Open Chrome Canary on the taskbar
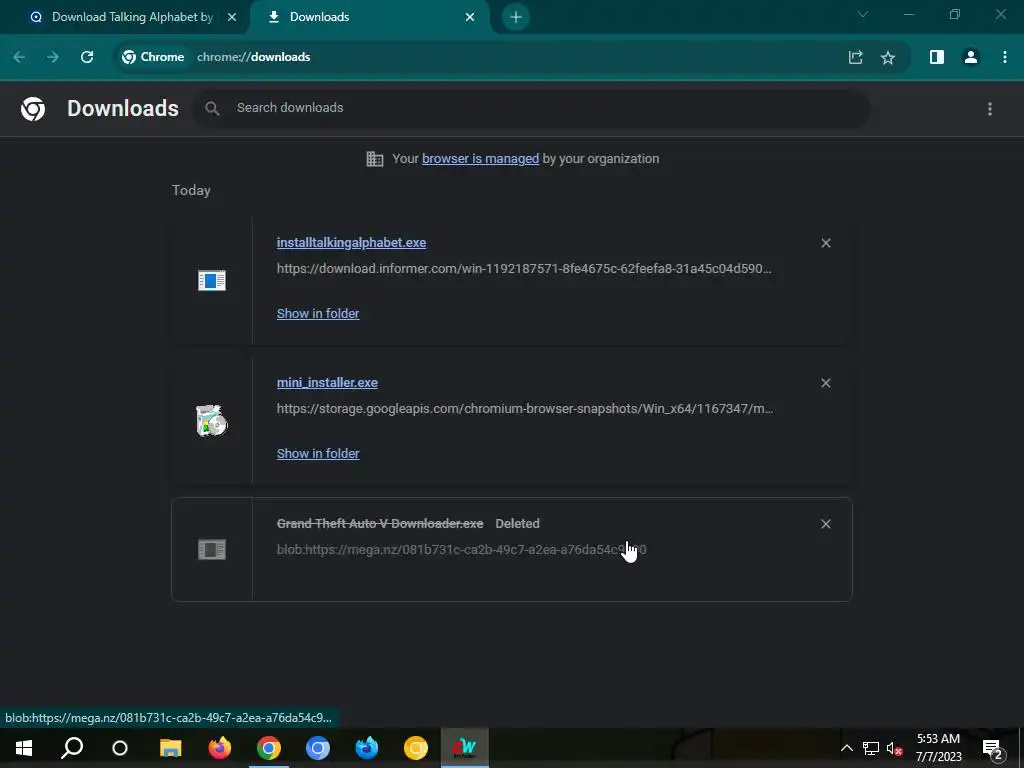Image resolution: width=1024 pixels, height=768 pixels. 415,748
